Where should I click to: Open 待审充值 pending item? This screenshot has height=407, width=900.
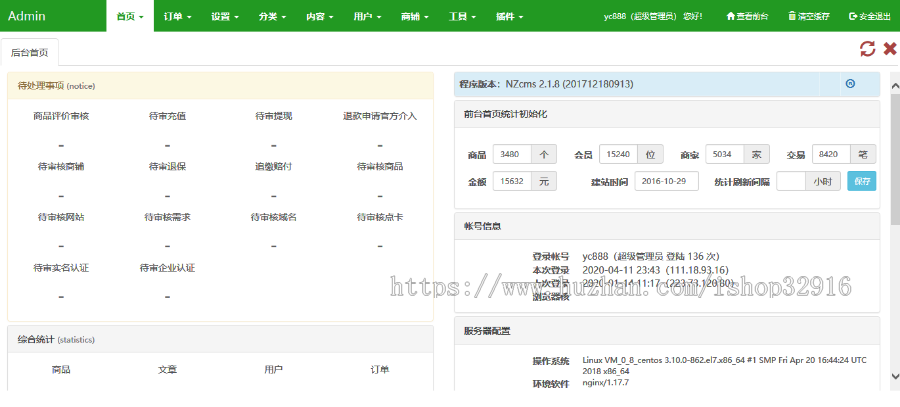point(168,116)
